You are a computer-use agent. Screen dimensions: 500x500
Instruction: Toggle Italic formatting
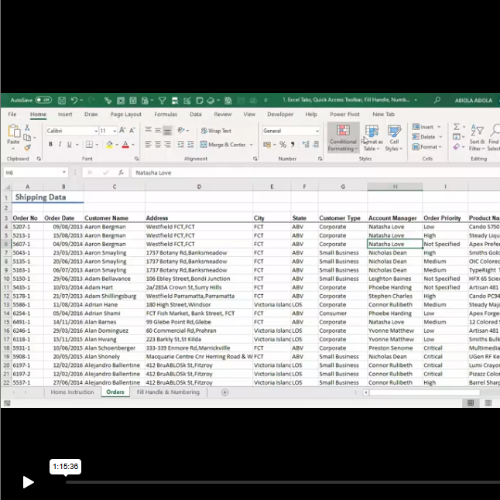click(60, 144)
